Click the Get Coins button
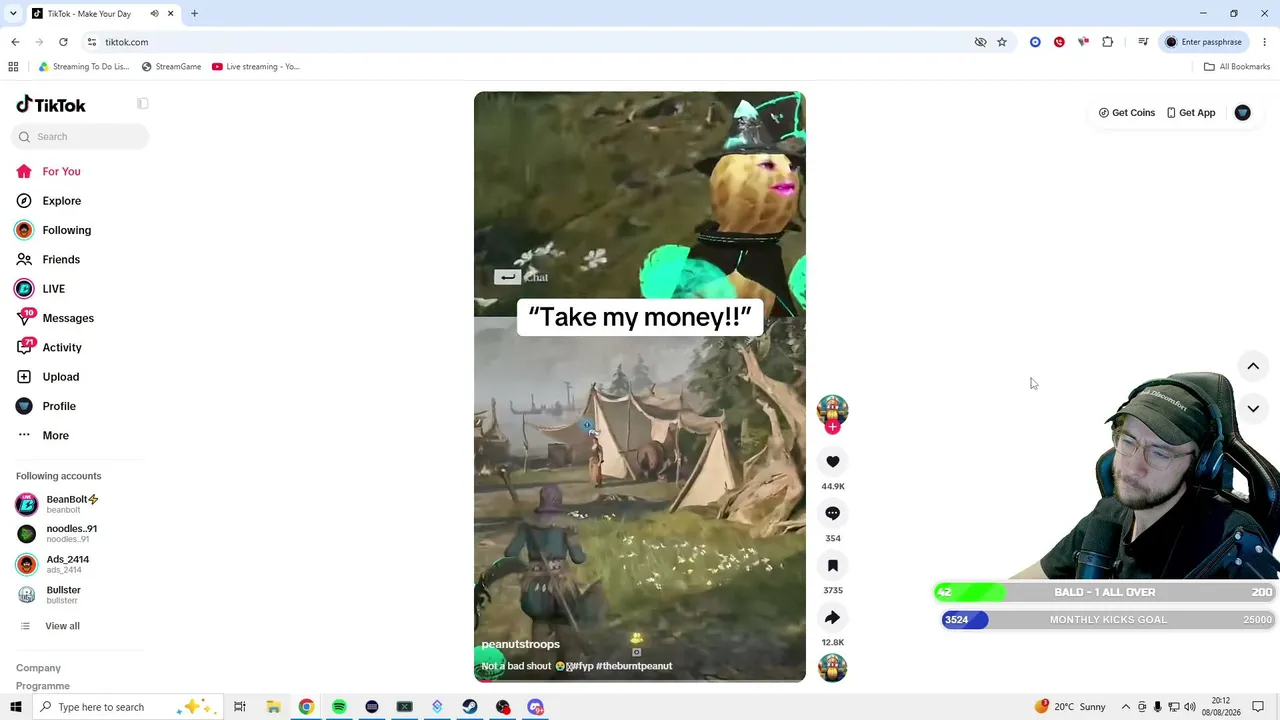 pyautogui.click(x=1127, y=113)
